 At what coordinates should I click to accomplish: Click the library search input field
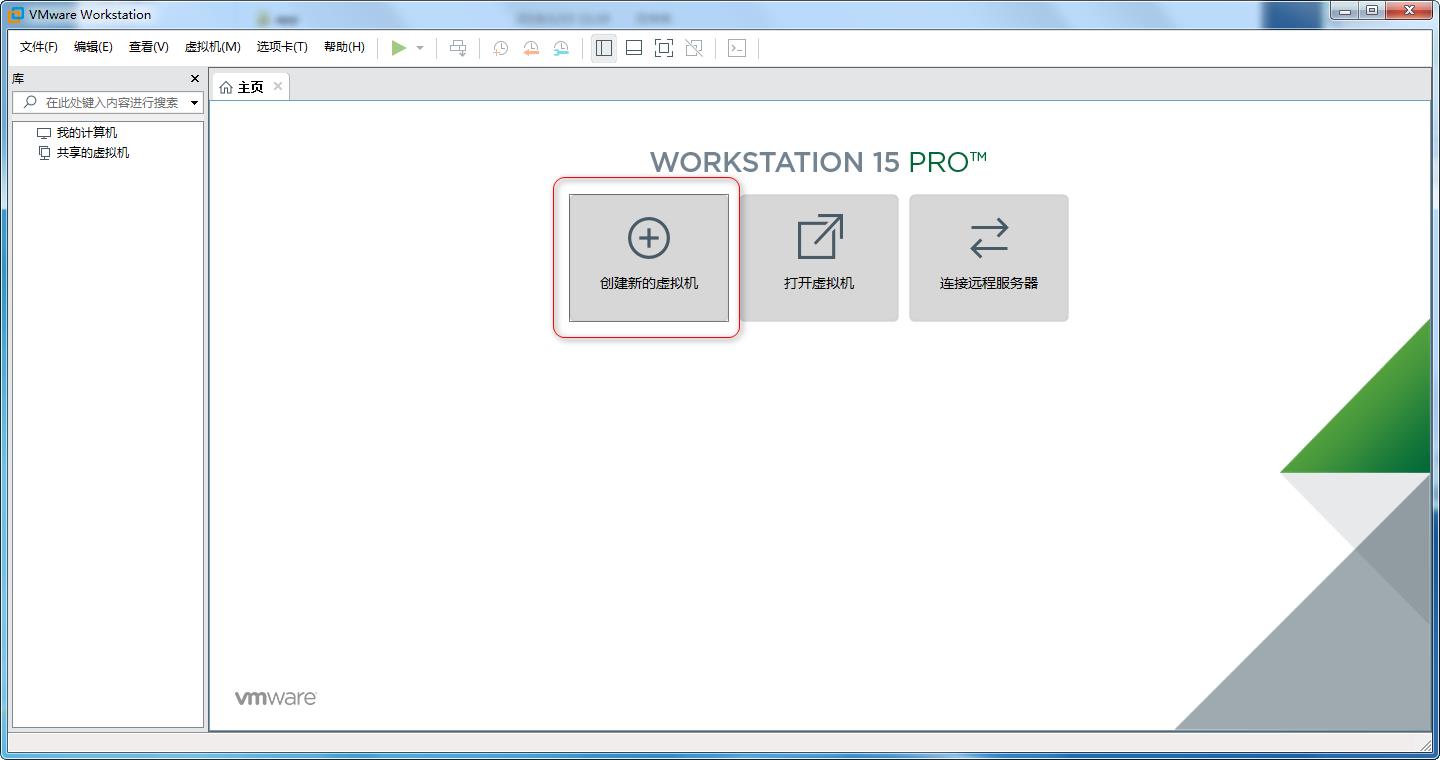pyautogui.click(x=108, y=102)
